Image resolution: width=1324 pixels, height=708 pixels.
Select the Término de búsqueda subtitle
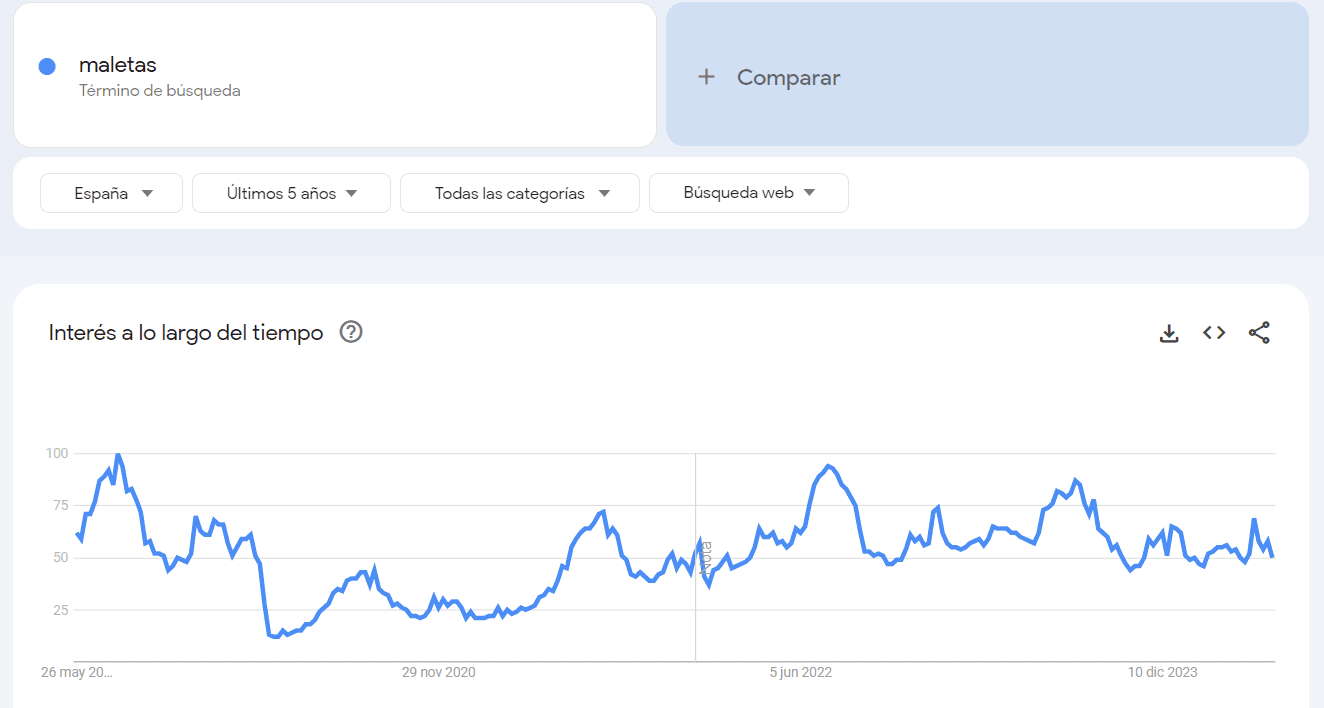(x=160, y=91)
